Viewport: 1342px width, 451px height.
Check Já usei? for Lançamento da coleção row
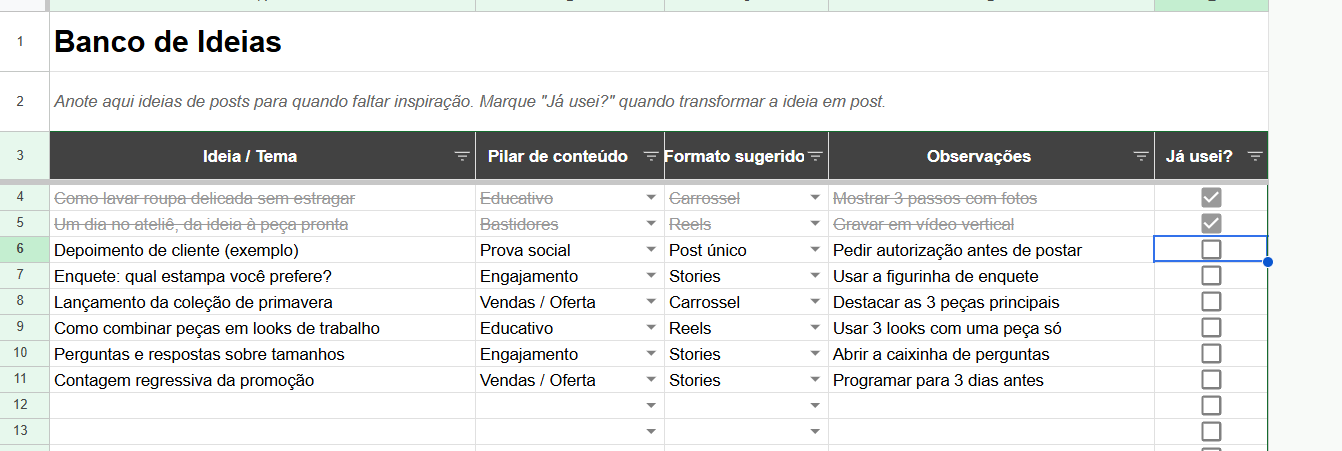(1211, 301)
